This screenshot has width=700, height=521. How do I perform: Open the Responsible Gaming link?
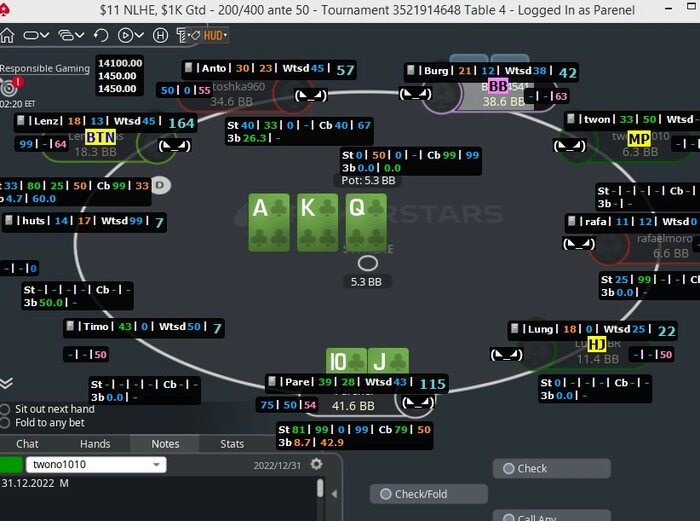[45, 68]
